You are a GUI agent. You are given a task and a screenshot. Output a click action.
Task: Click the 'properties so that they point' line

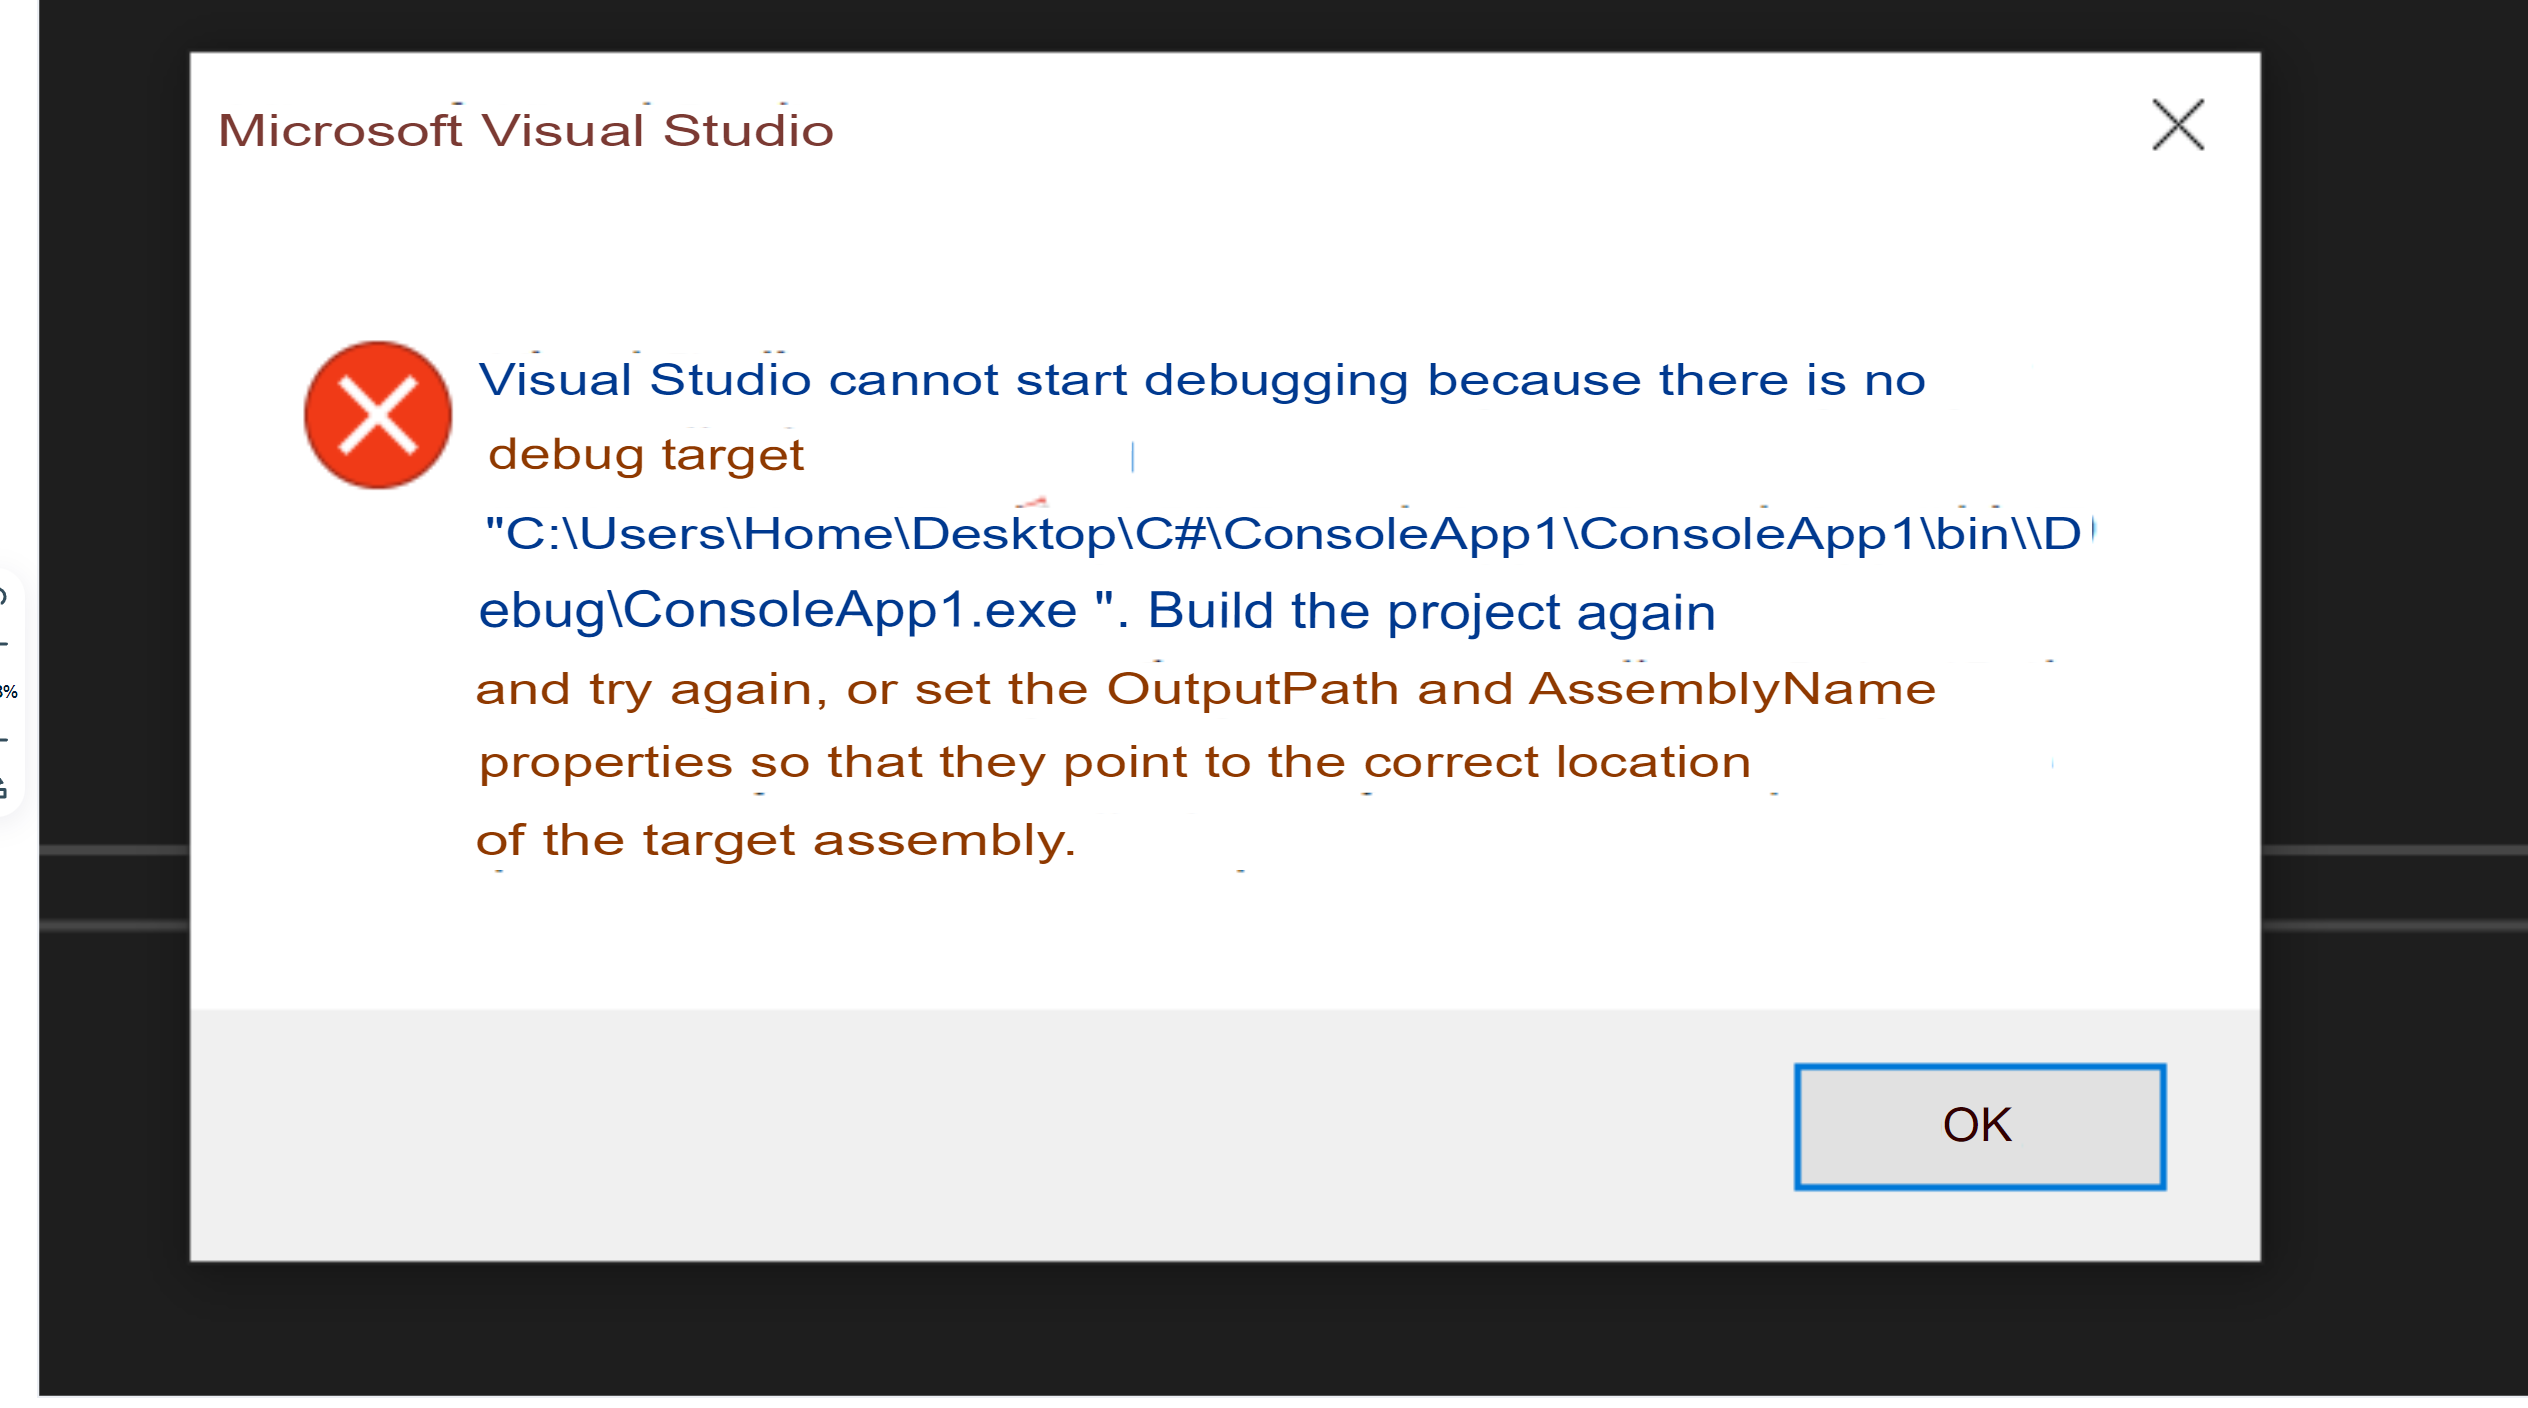[x=1114, y=763]
